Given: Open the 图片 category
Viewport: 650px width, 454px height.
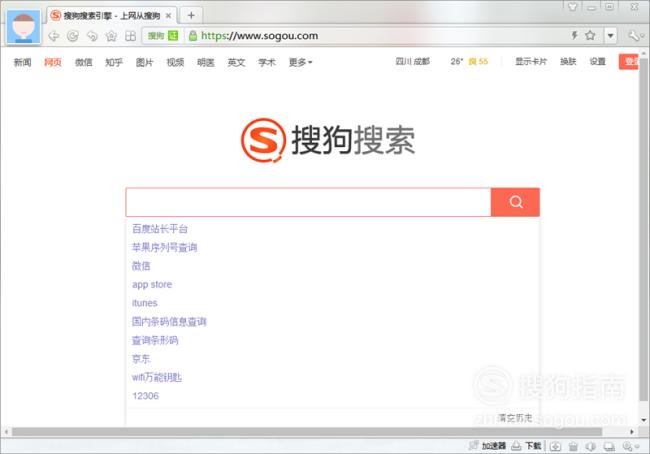Looking at the screenshot, I should [145, 62].
